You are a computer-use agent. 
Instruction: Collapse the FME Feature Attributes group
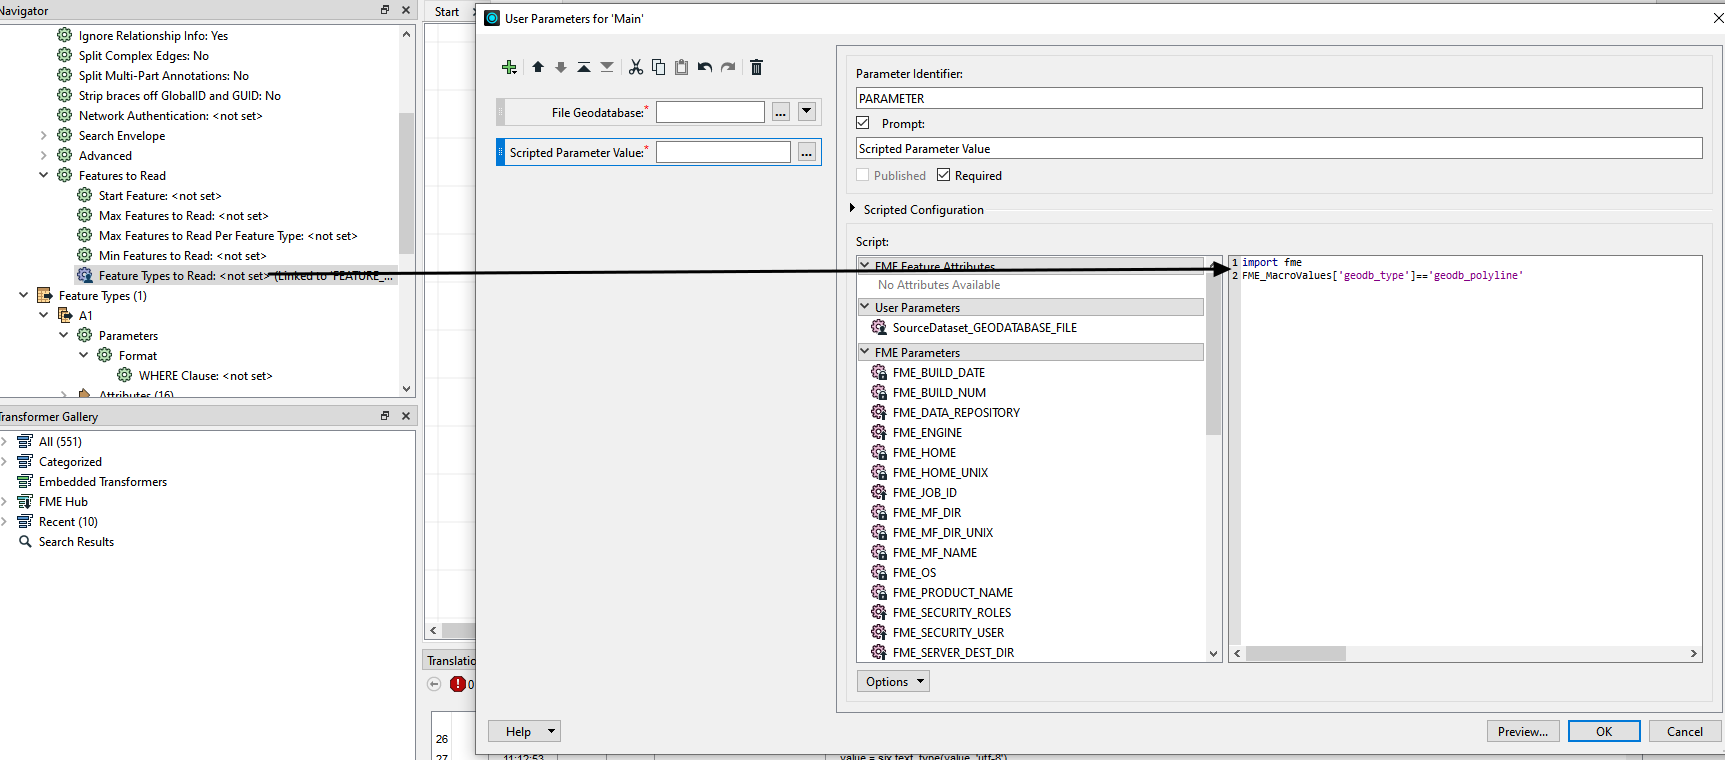click(x=865, y=266)
